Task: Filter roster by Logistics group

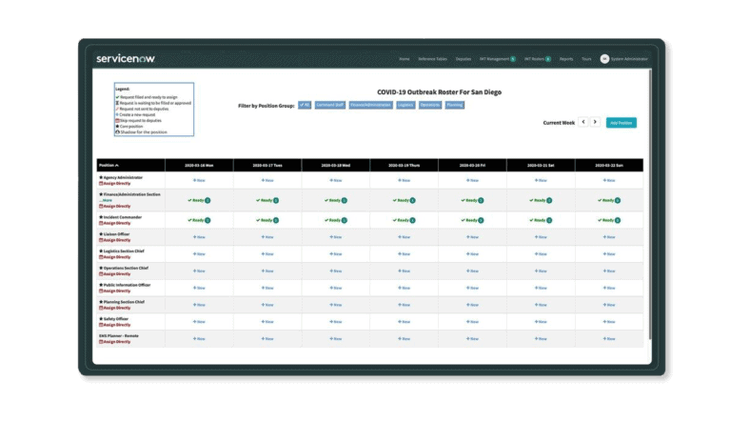Action: (x=406, y=105)
